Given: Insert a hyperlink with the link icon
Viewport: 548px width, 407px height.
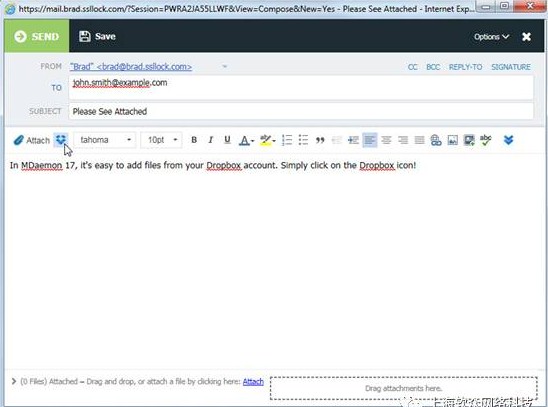Looking at the screenshot, I should (436, 140).
